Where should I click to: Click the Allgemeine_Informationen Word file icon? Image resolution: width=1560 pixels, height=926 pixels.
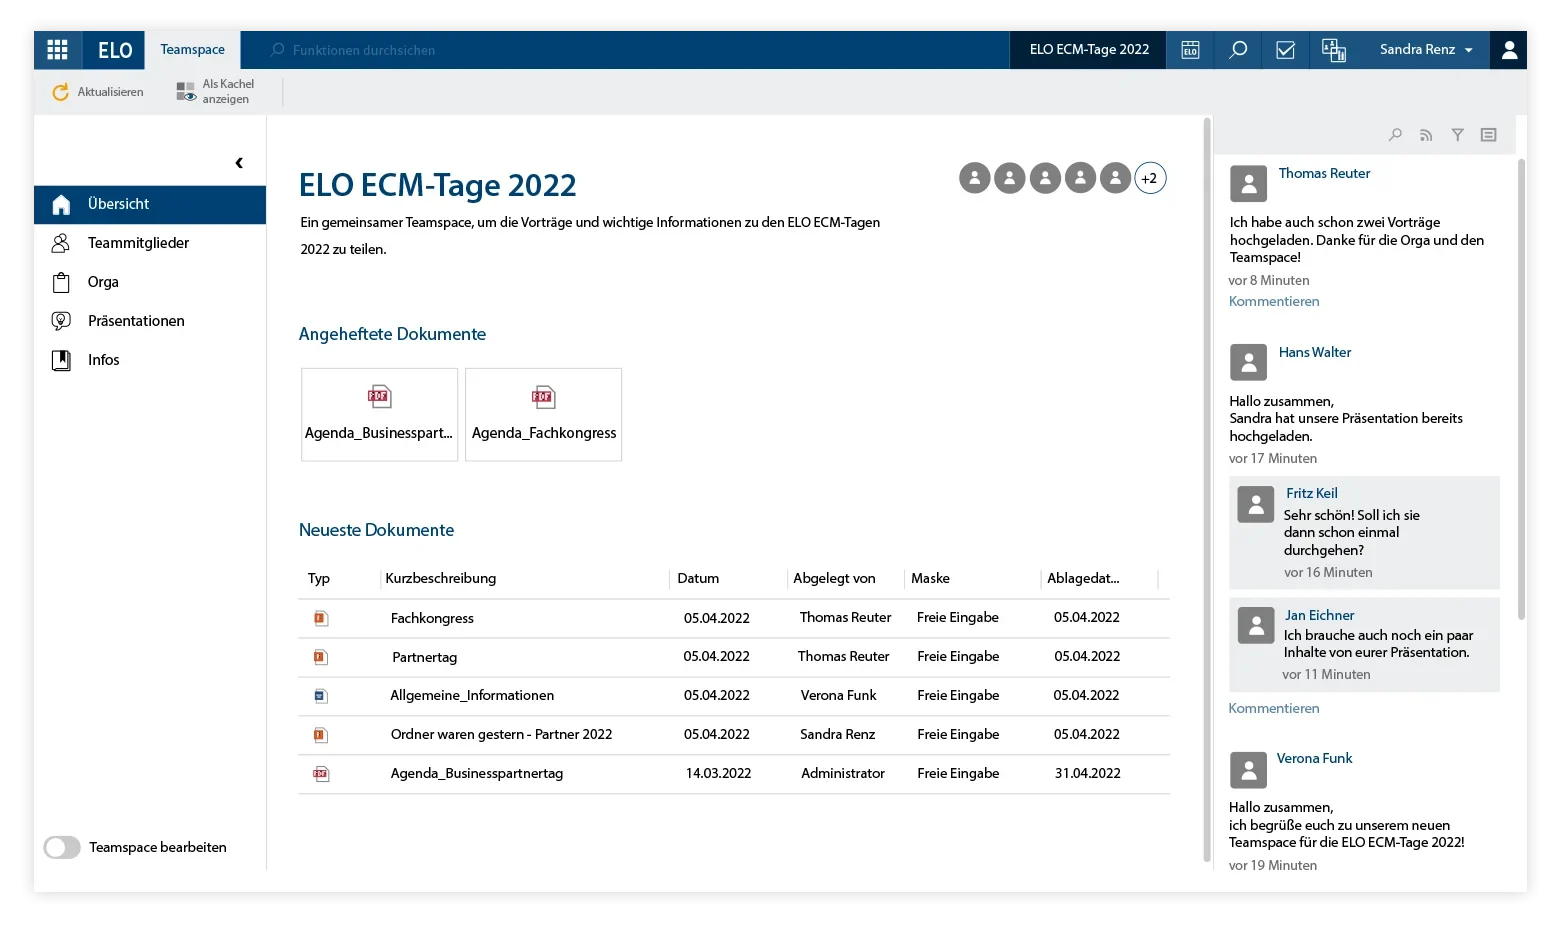click(320, 696)
